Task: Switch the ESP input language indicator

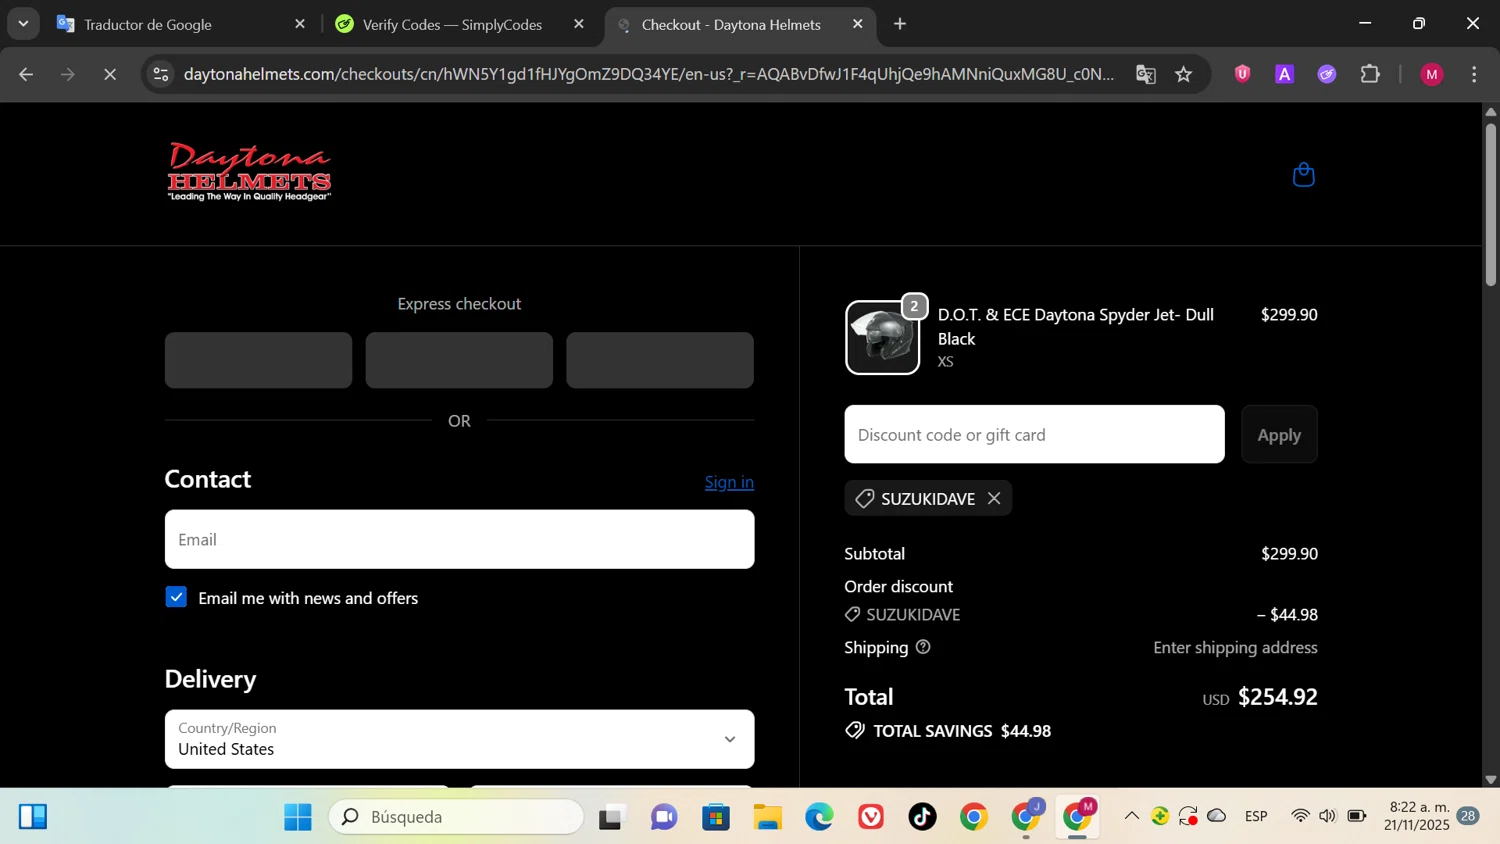Action: pyautogui.click(x=1256, y=817)
